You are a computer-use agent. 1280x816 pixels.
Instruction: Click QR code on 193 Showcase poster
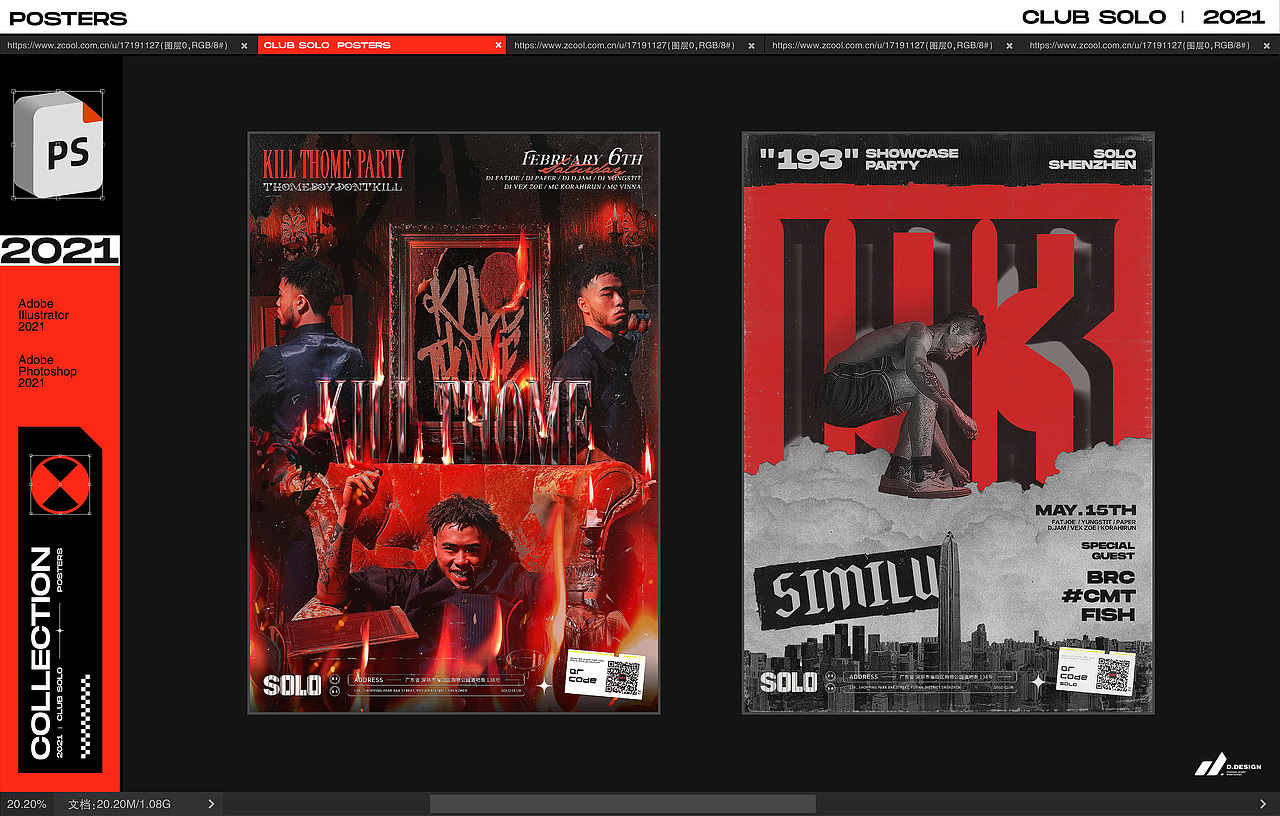tap(1113, 676)
